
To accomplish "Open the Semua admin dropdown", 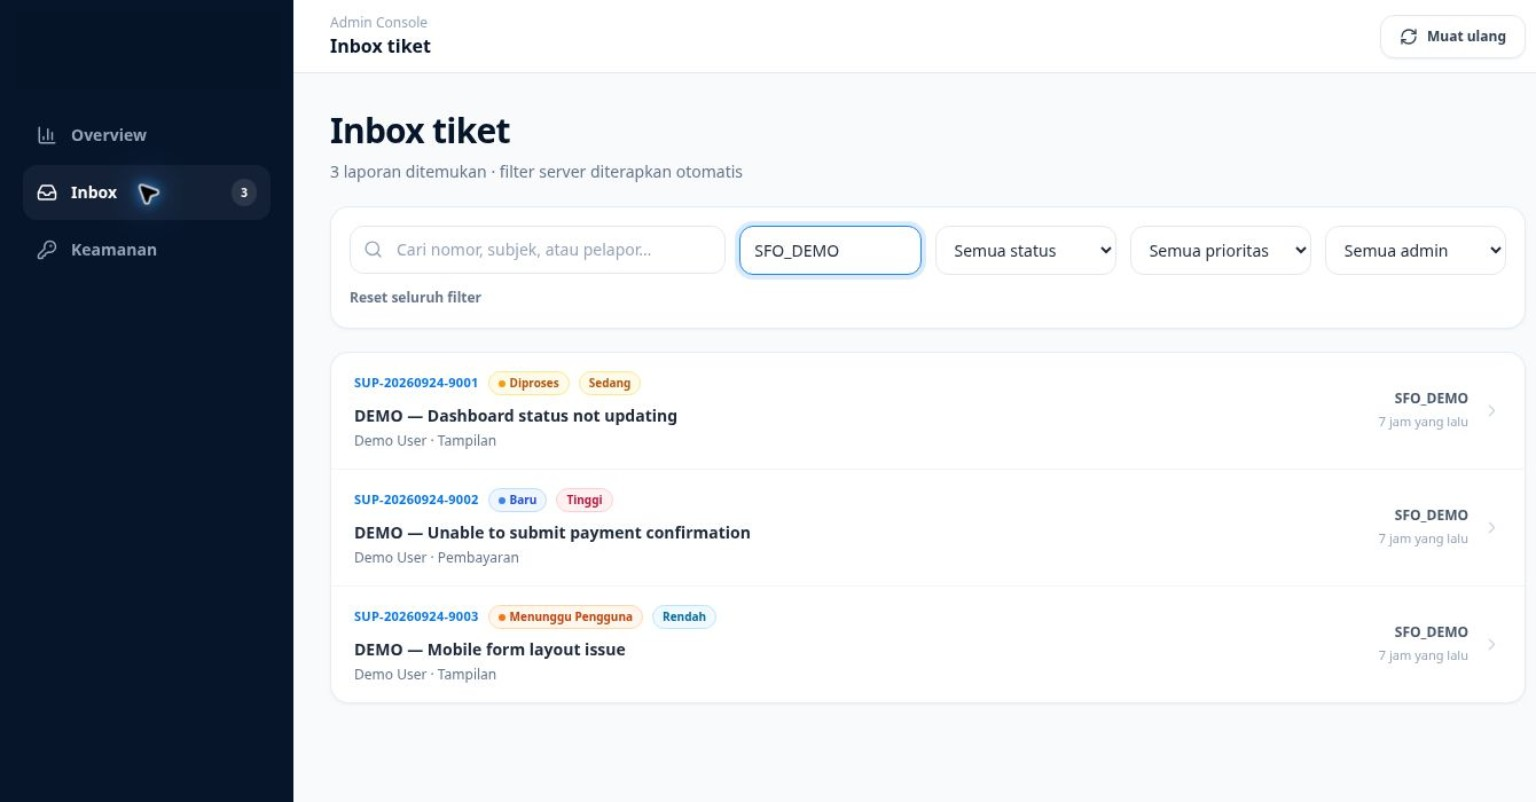I will point(1415,250).
